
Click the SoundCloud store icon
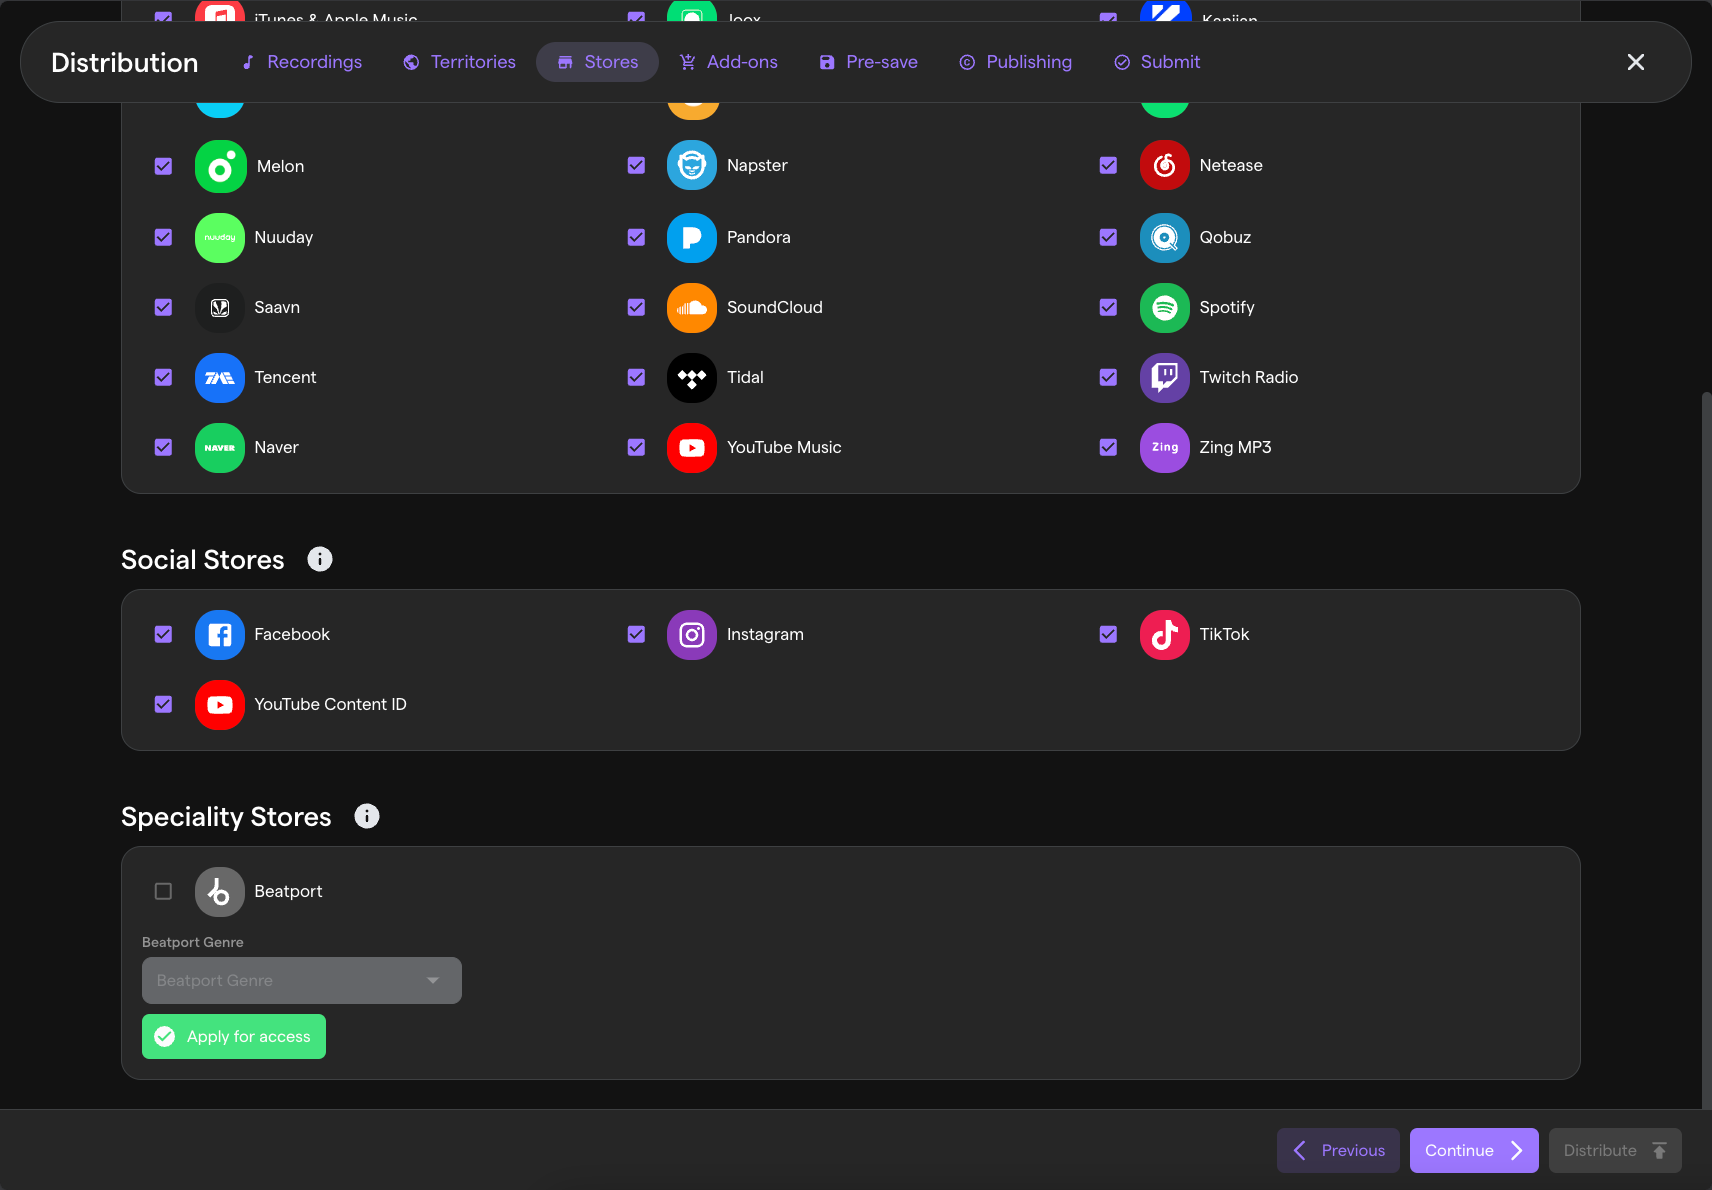pyautogui.click(x=692, y=308)
